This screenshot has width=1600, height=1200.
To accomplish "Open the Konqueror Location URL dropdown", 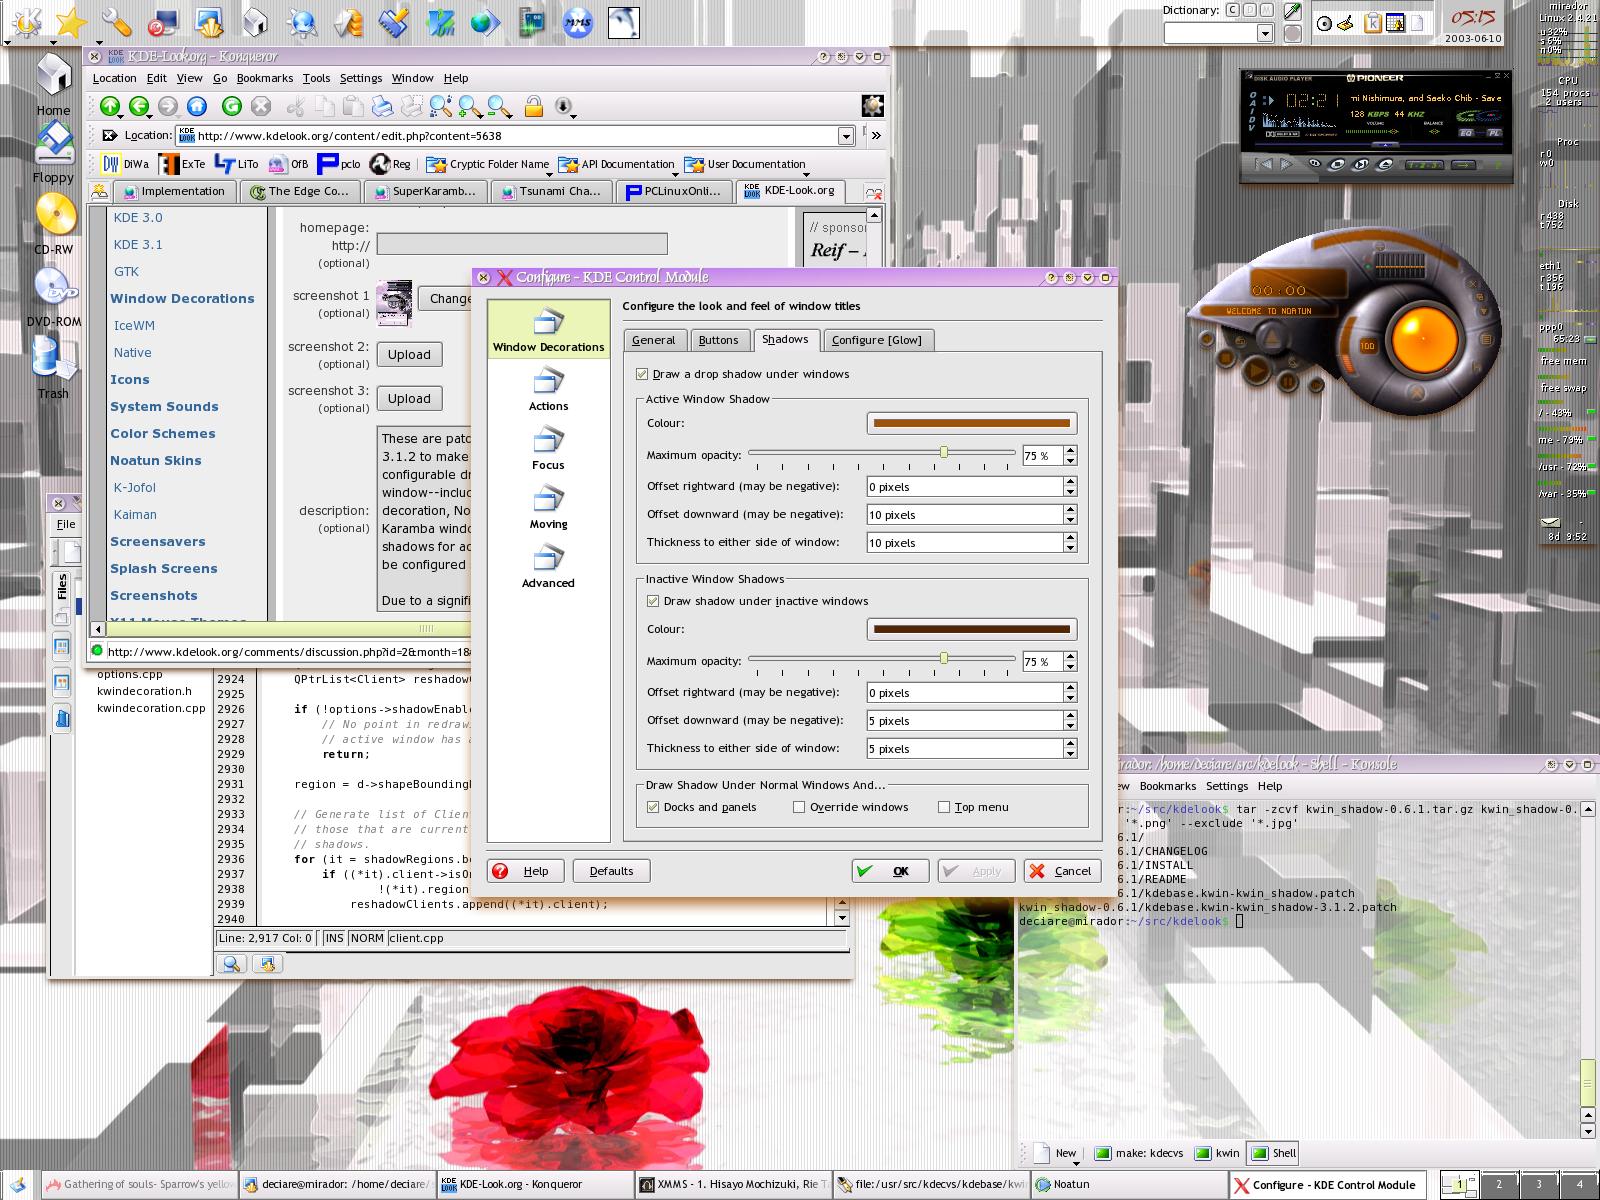I will tap(846, 136).
